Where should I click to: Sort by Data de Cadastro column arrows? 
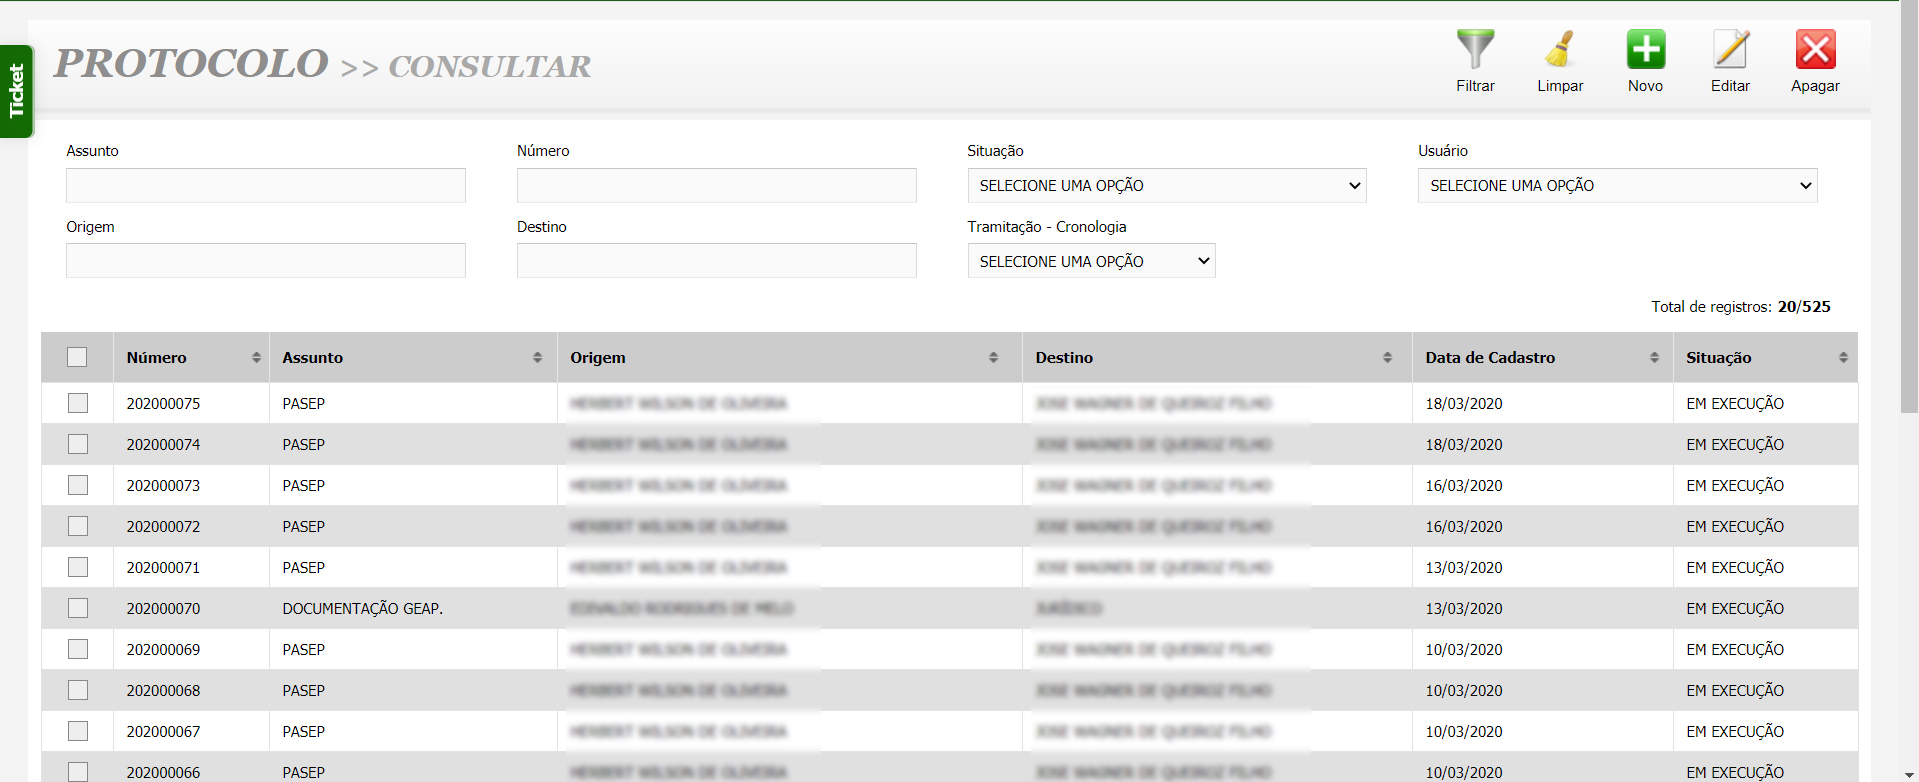(1654, 358)
